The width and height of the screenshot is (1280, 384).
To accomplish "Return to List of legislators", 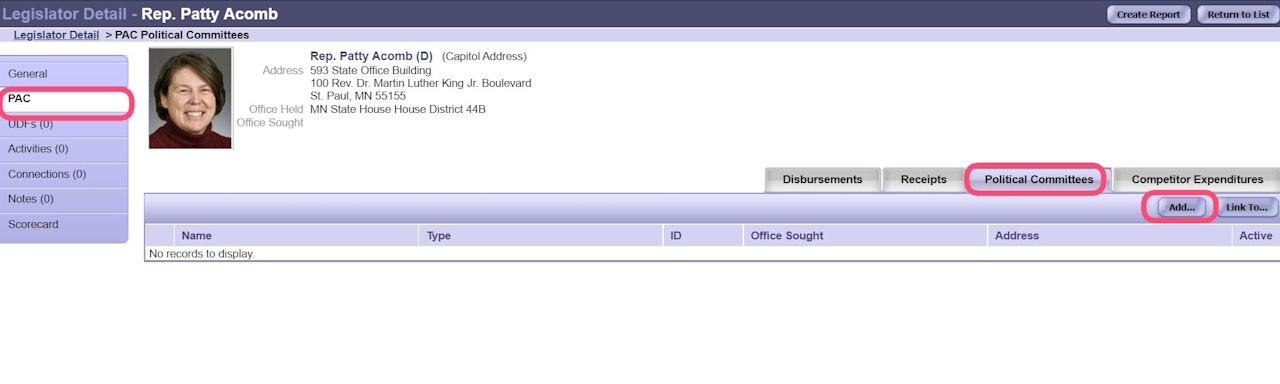I will pos(1238,14).
